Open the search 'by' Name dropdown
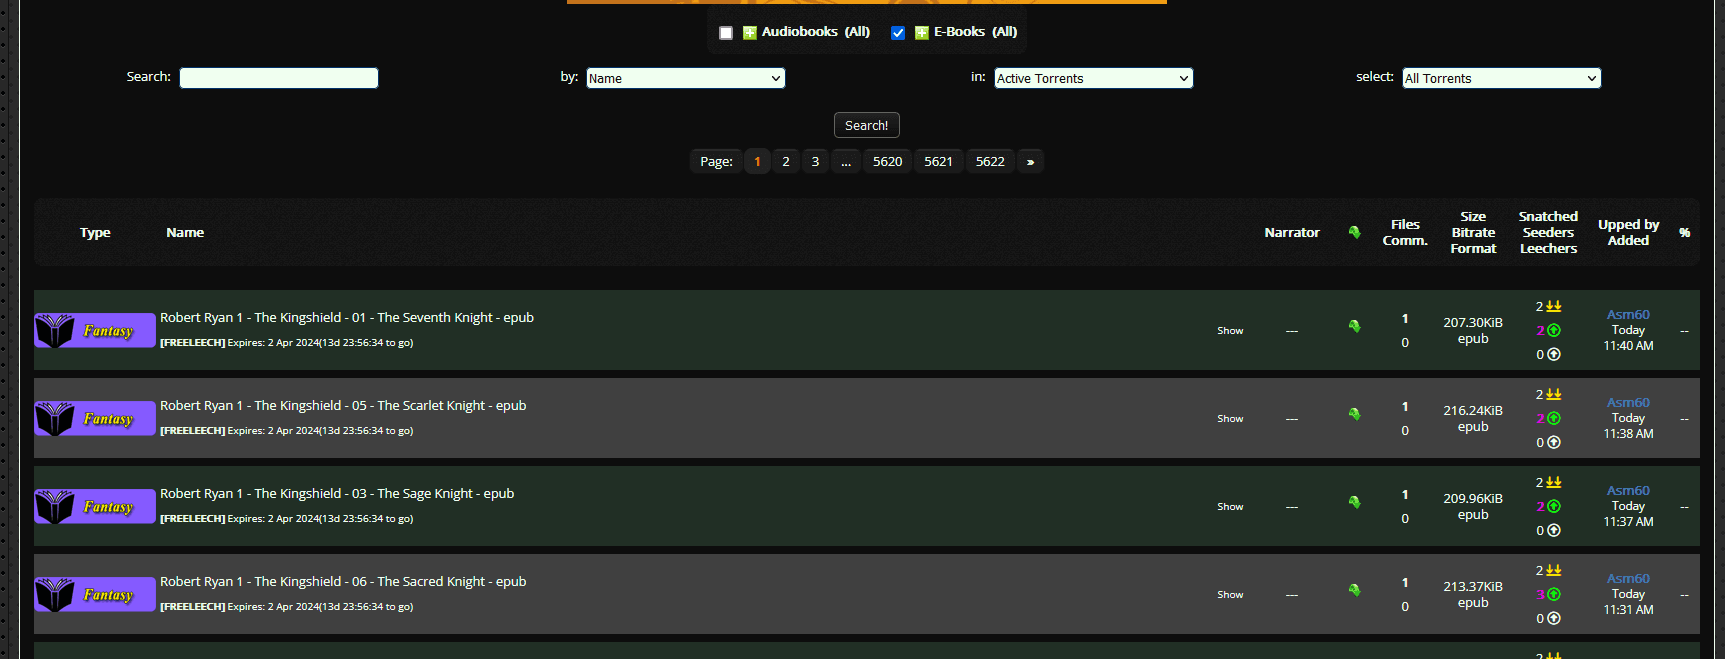 click(685, 78)
